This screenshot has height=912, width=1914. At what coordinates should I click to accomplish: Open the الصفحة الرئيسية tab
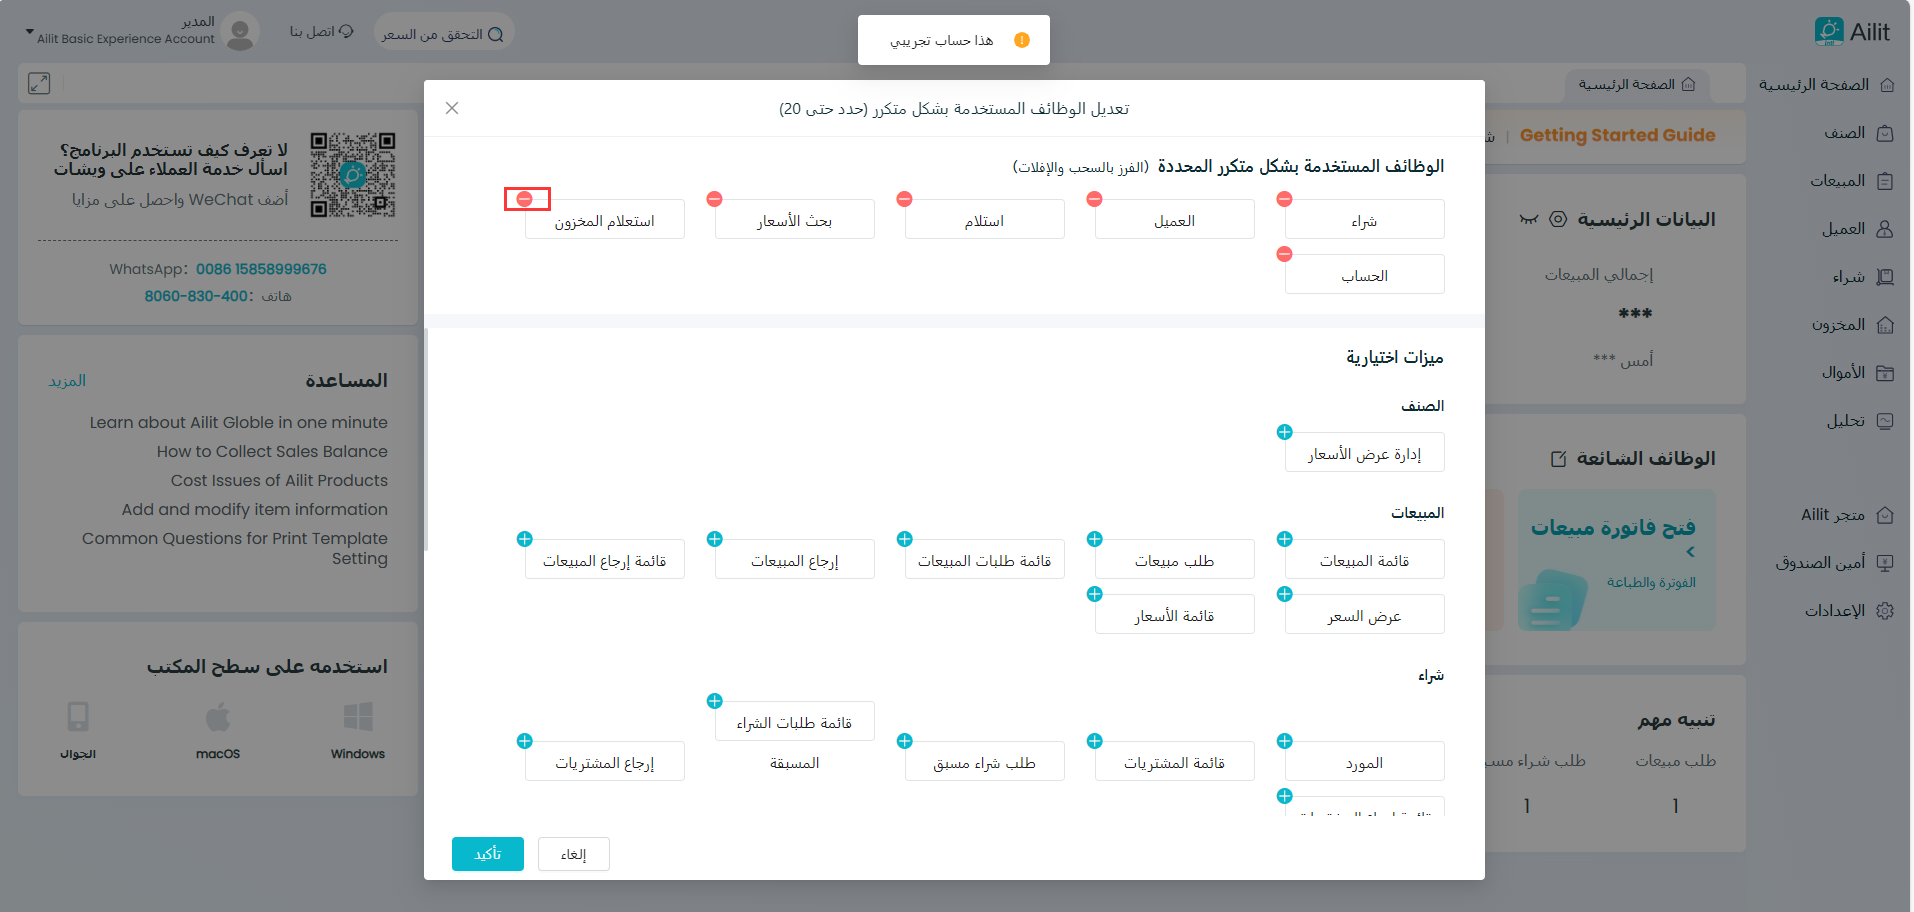tap(1636, 85)
